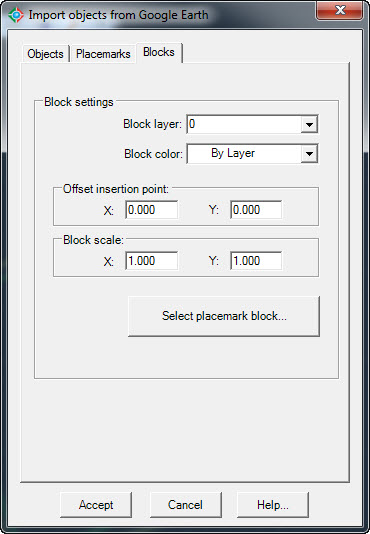Open the Placemarks tab
The width and height of the screenshot is (370, 534).
(x=103, y=54)
